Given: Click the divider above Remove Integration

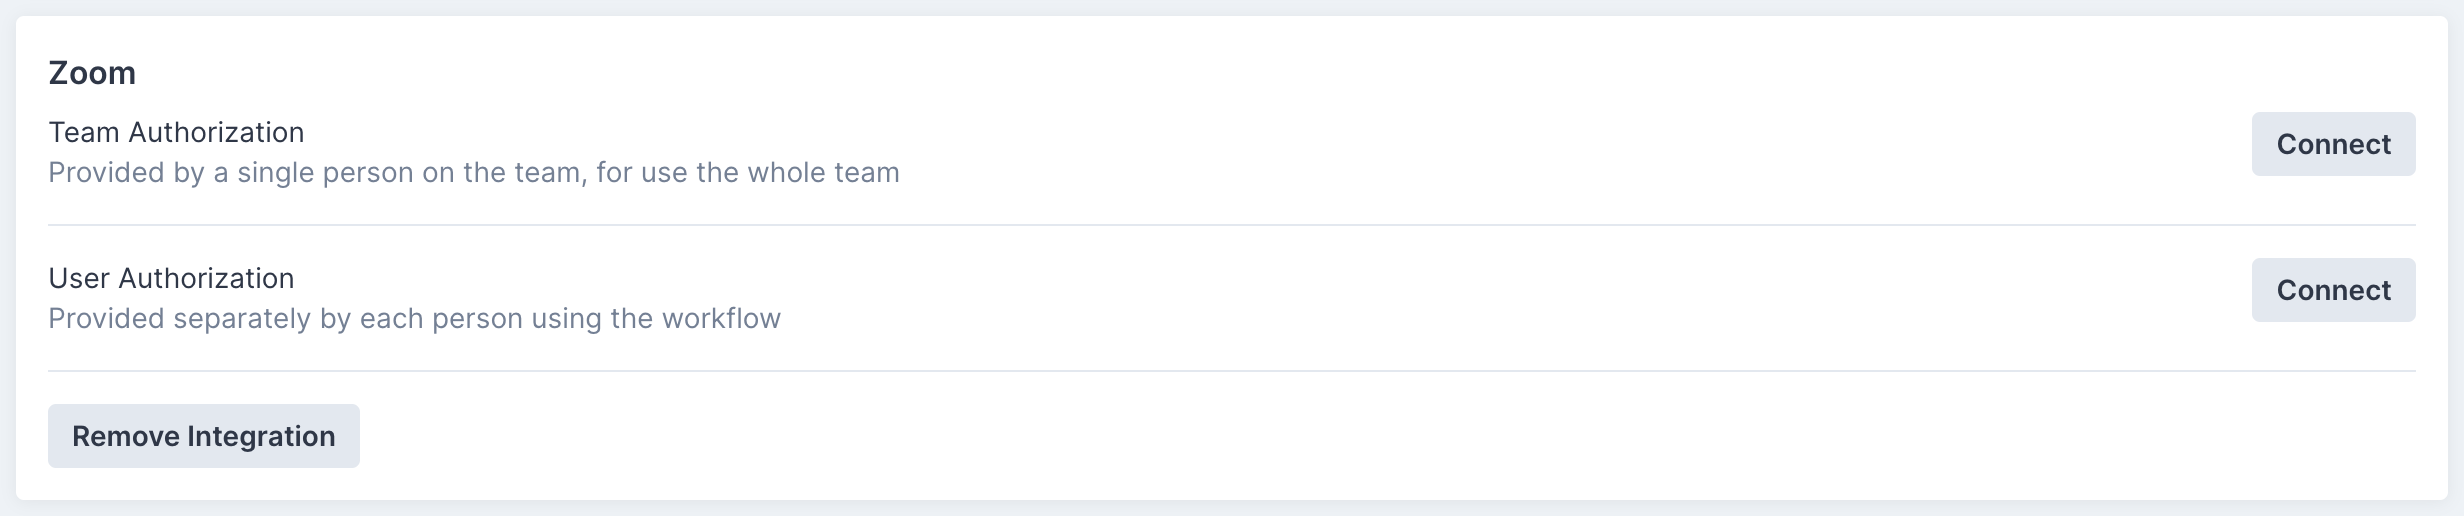Looking at the screenshot, I should (x=1231, y=371).
